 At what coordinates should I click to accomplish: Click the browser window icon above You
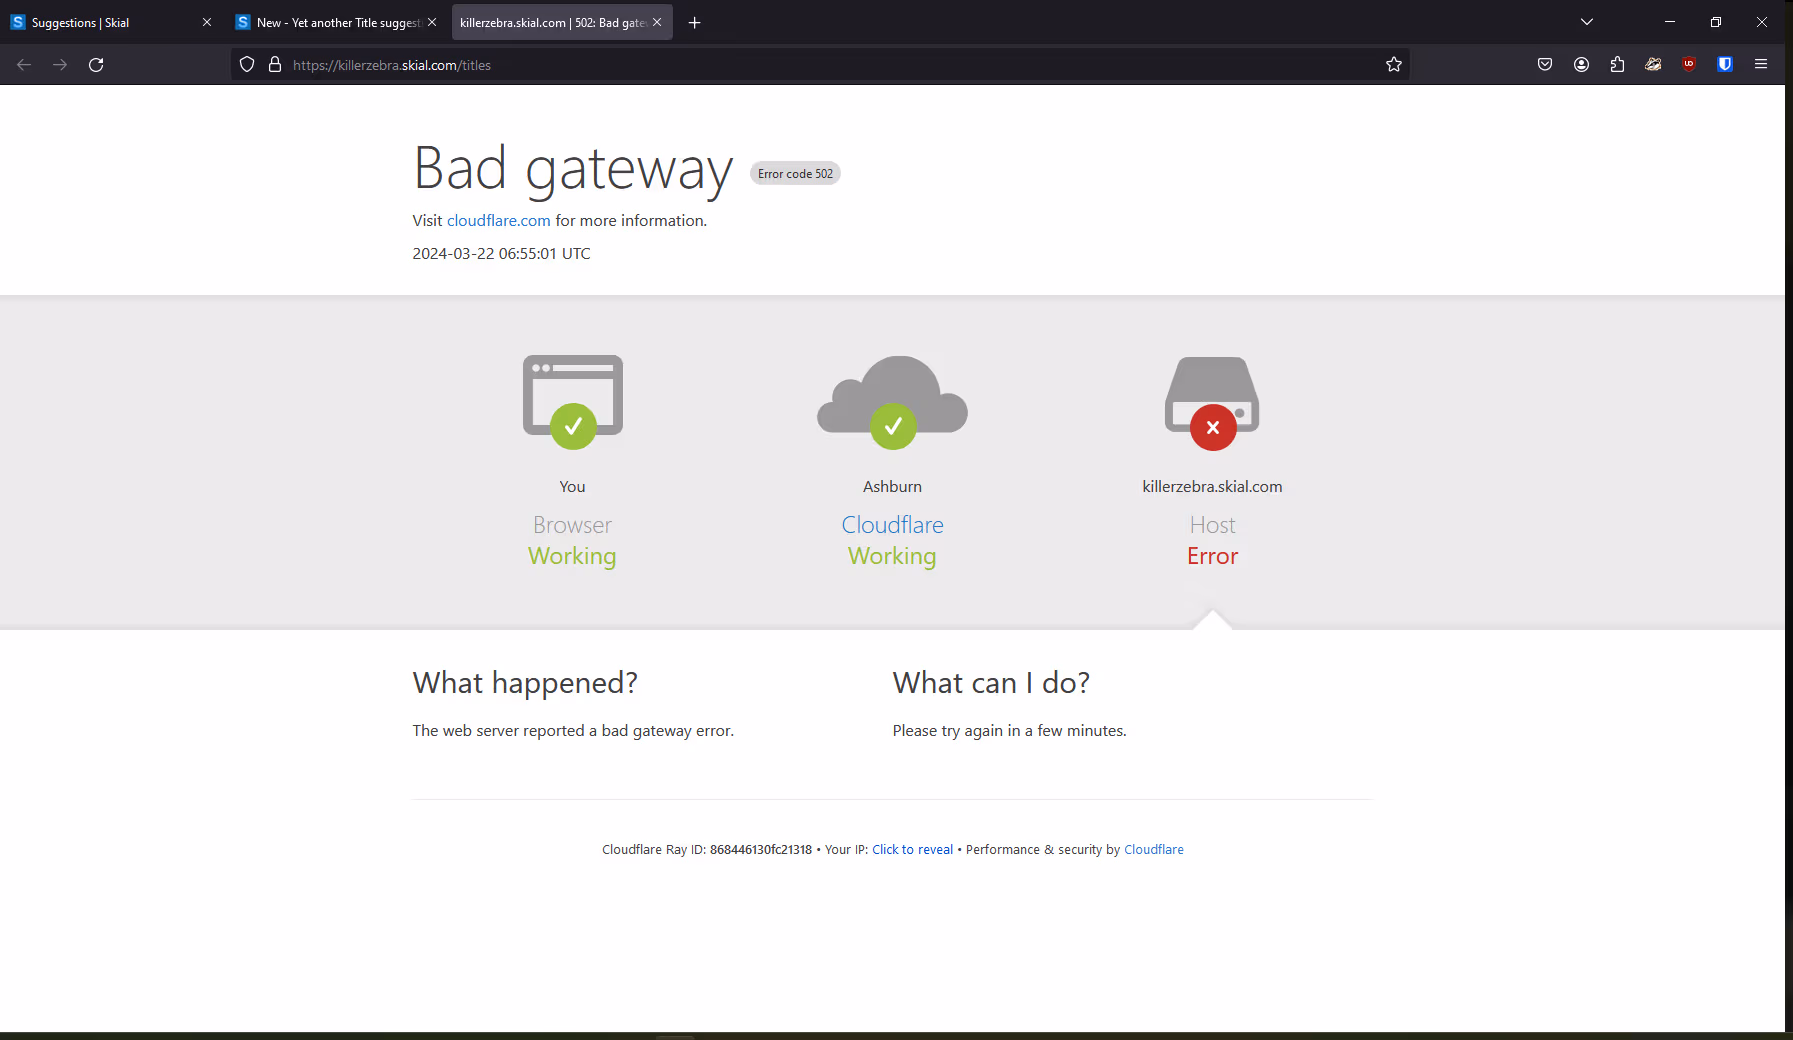point(573,402)
